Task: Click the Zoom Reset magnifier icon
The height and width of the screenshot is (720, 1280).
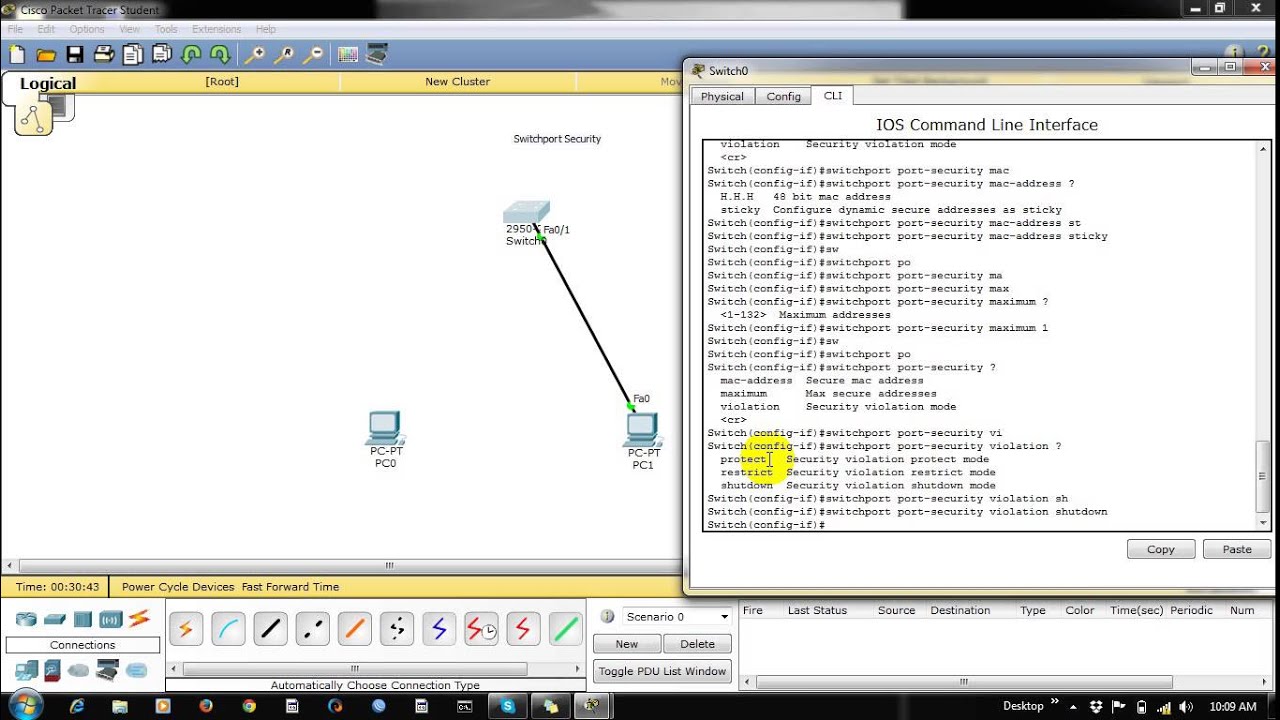Action: coord(284,54)
